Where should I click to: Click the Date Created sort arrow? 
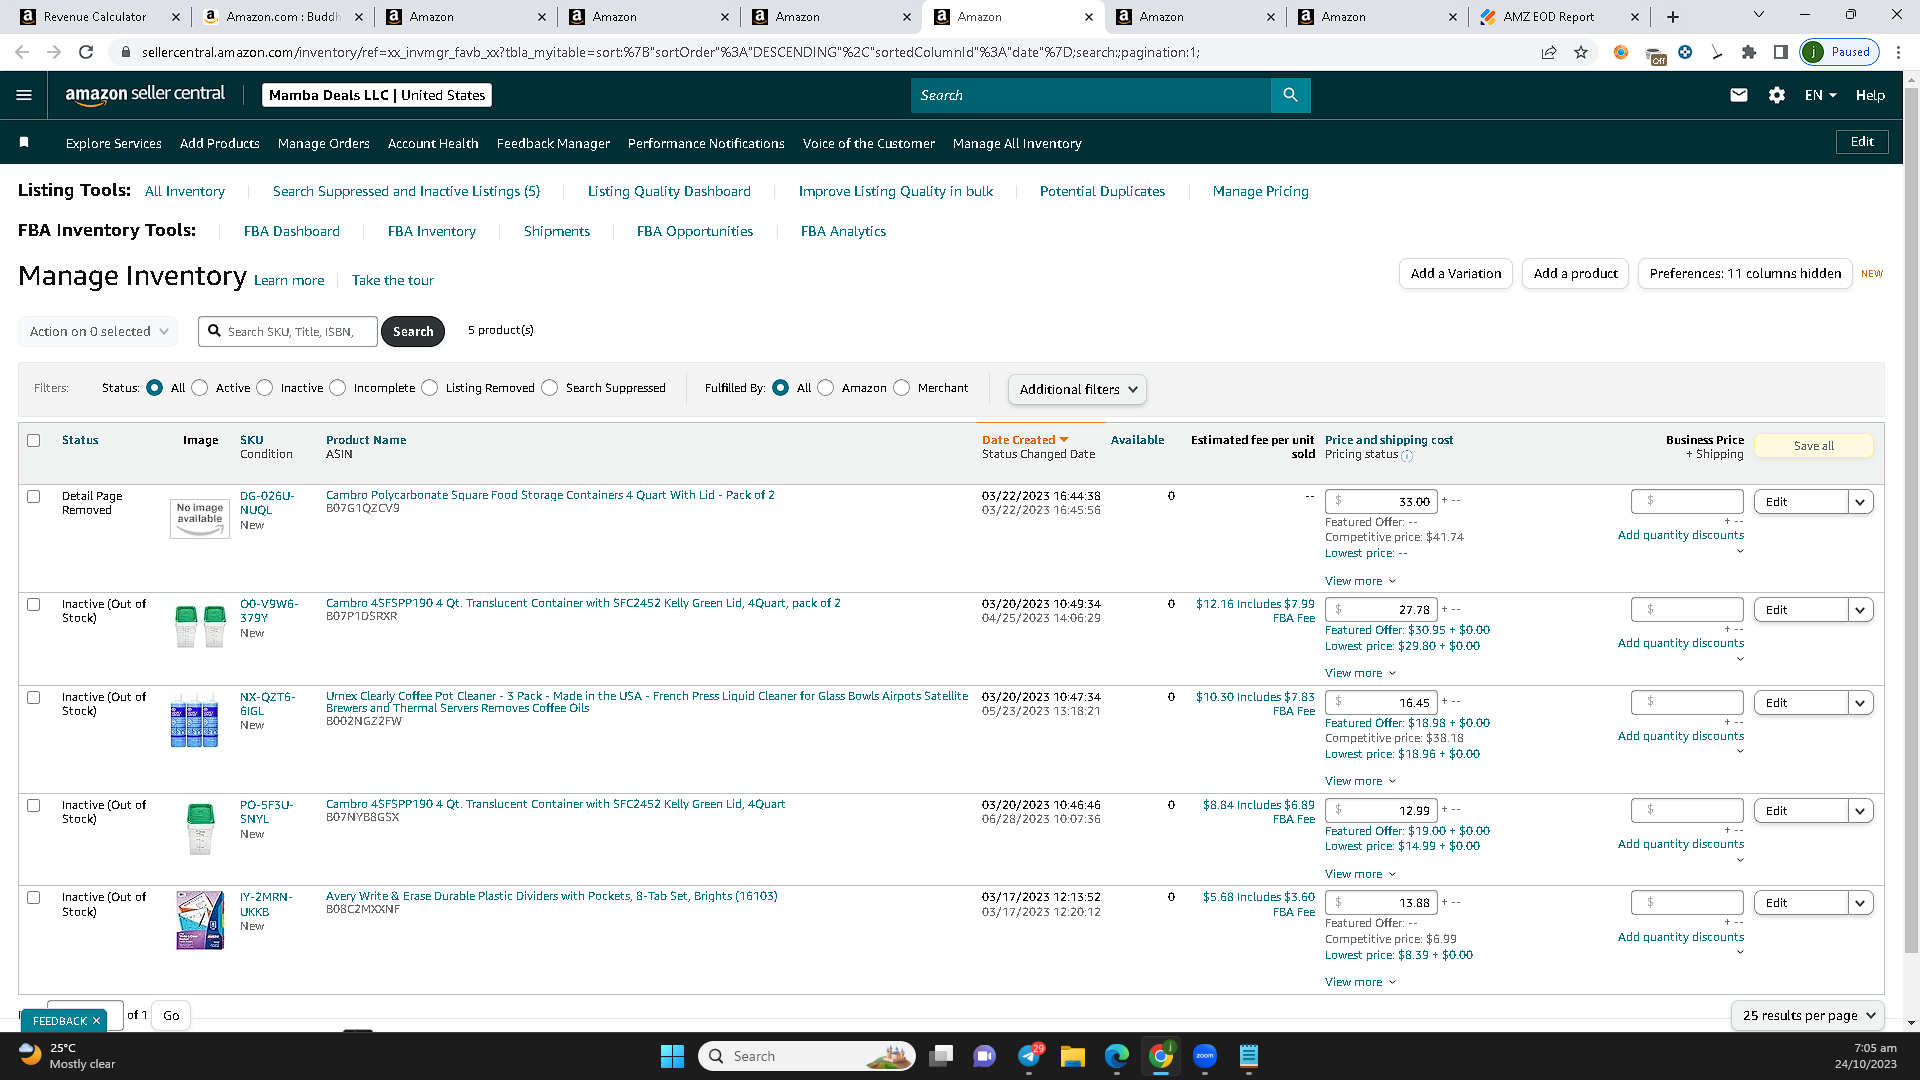tap(1064, 440)
